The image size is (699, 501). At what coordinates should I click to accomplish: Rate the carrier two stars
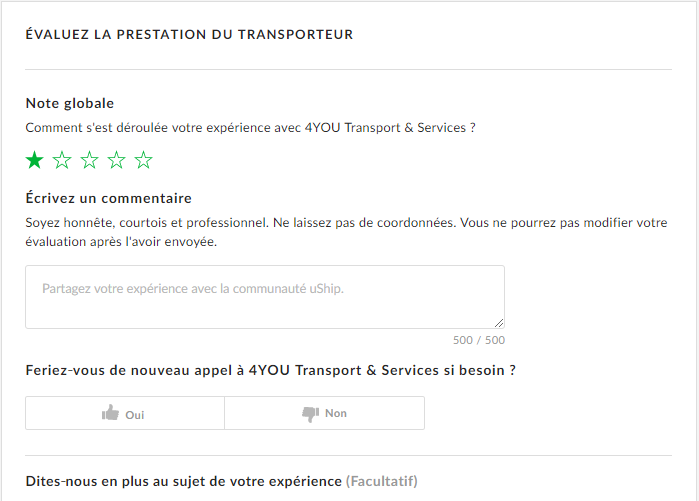(x=62, y=160)
